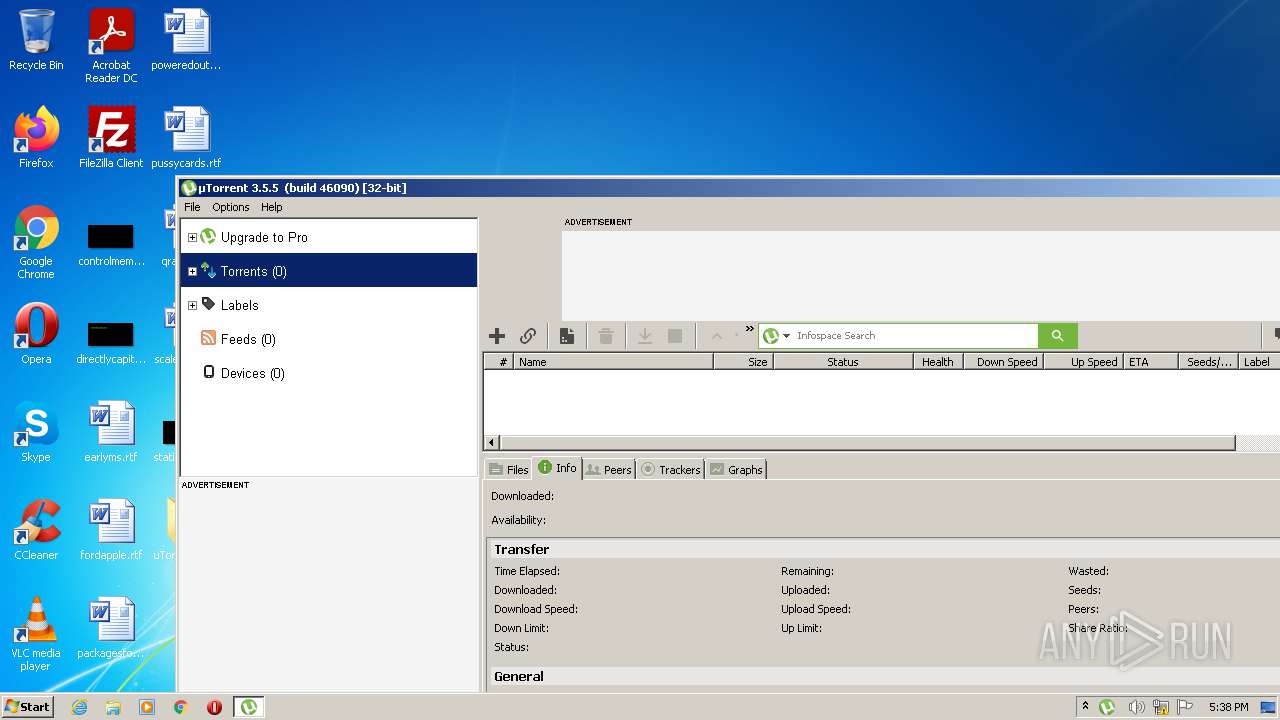Sort by the # column header
The width and height of the screenshot is (1280, 720).
pyautogui.click(x=499, y=362)
